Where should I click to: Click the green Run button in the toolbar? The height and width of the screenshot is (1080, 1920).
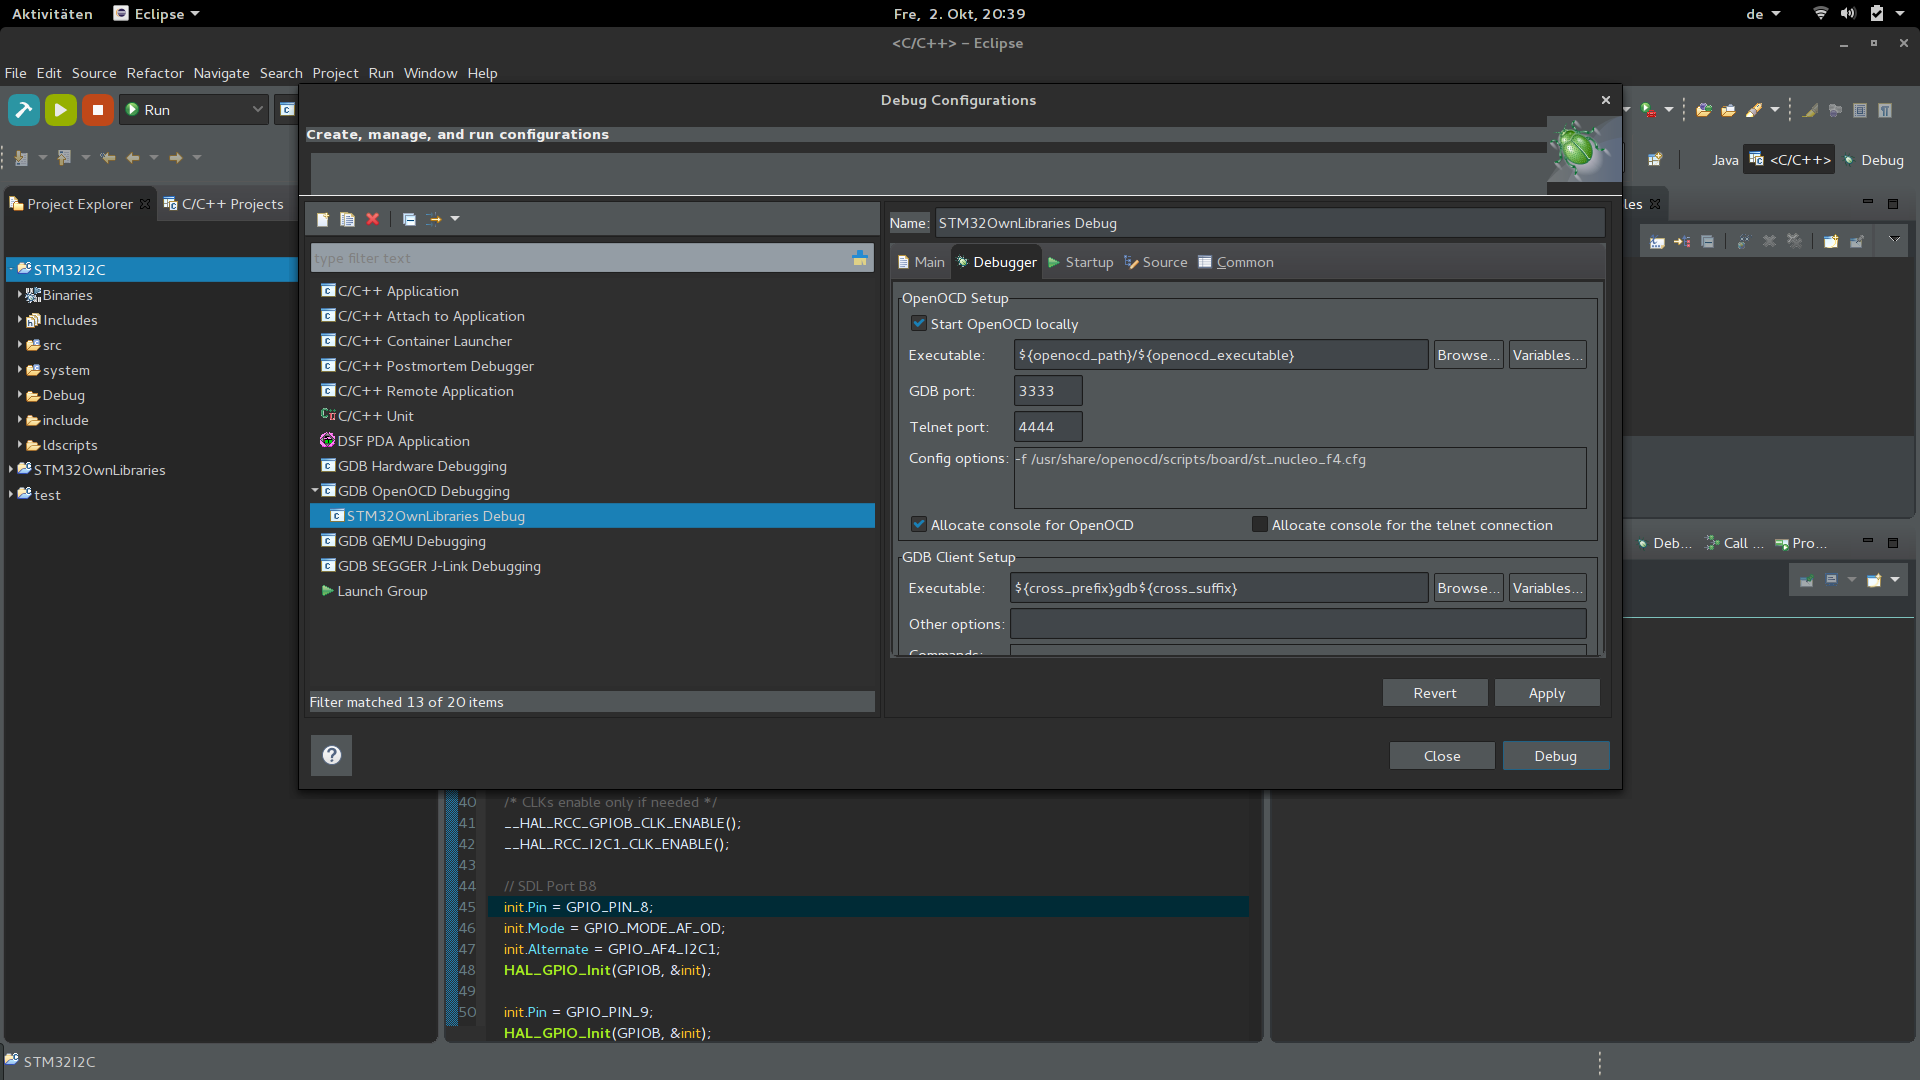tap(60, 110)
